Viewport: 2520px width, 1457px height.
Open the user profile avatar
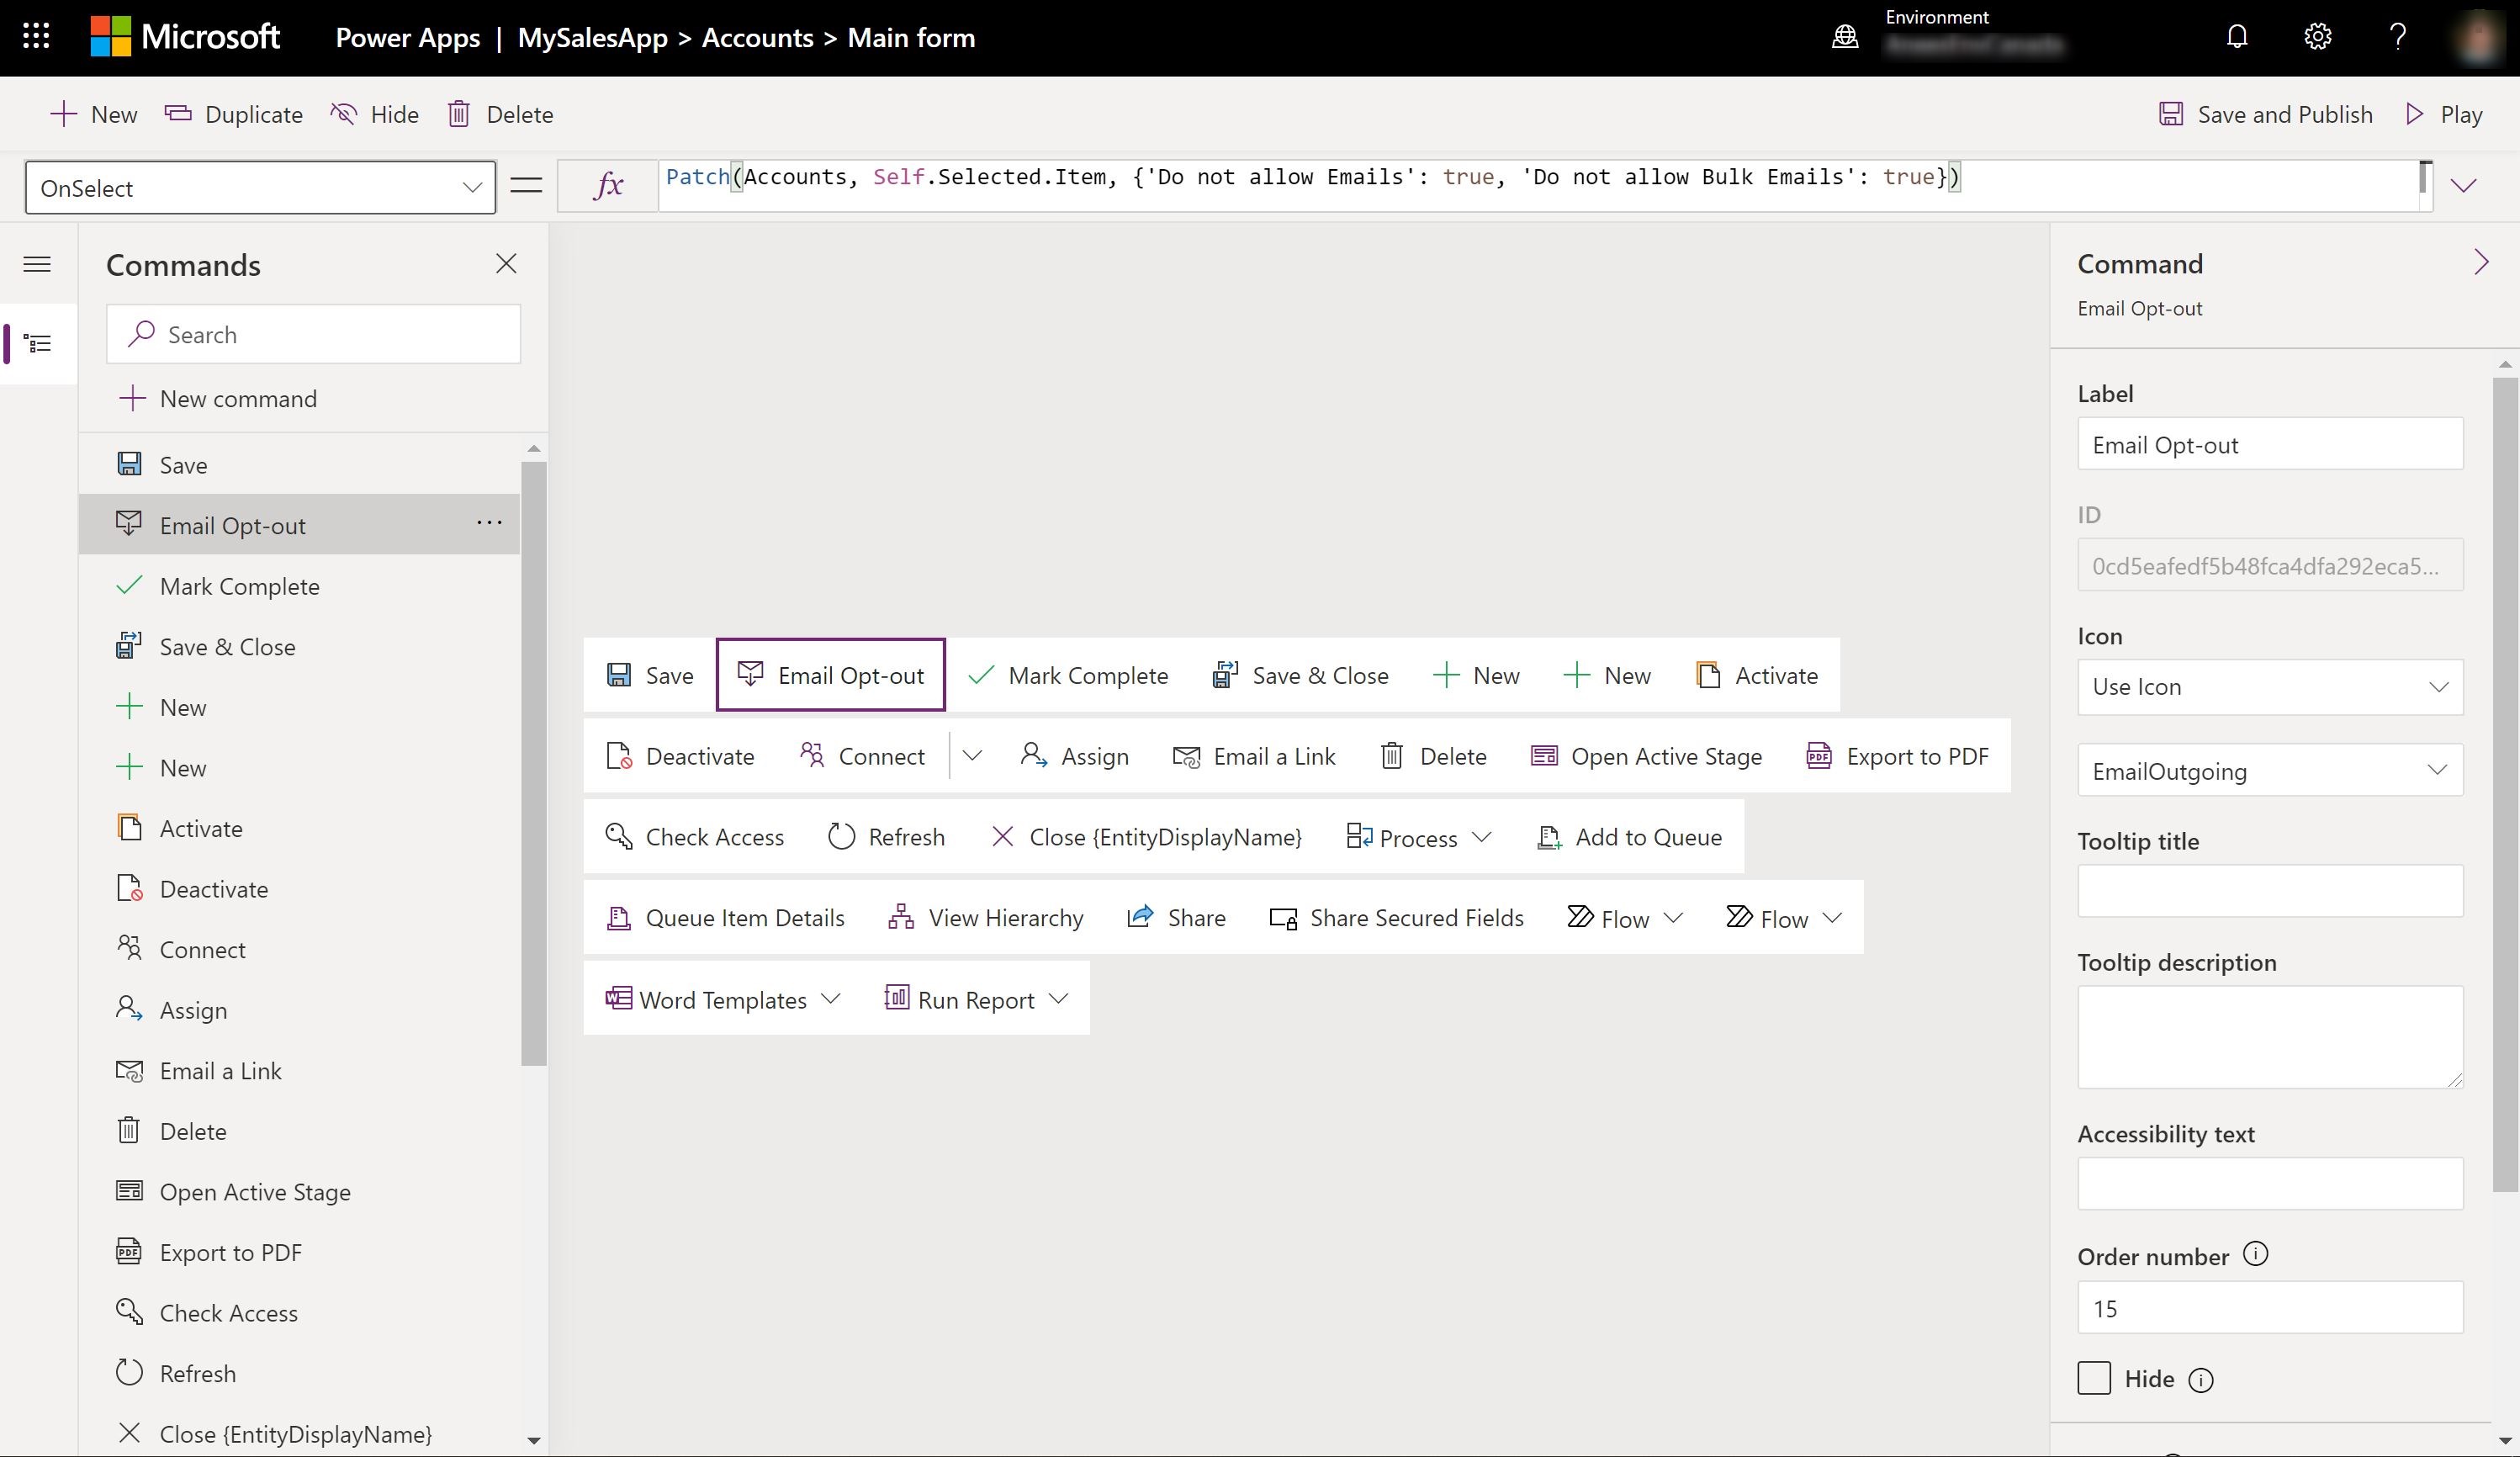(2479, 37)
